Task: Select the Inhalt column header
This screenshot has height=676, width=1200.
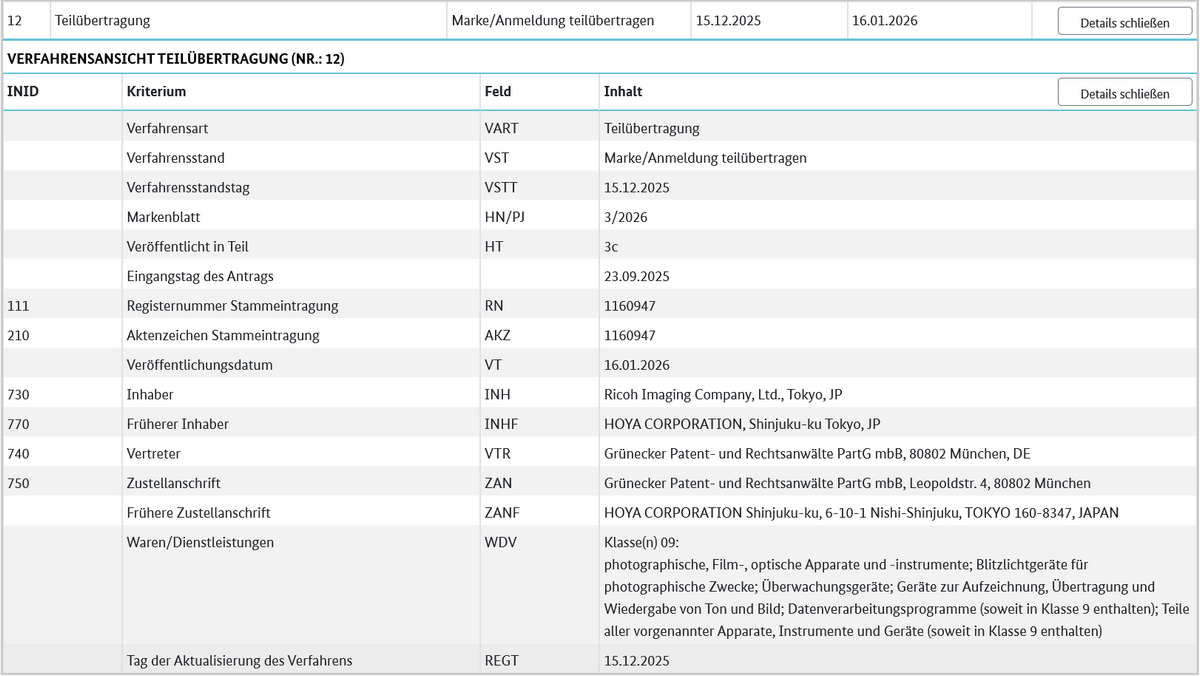Action: (x=623, y=91)
